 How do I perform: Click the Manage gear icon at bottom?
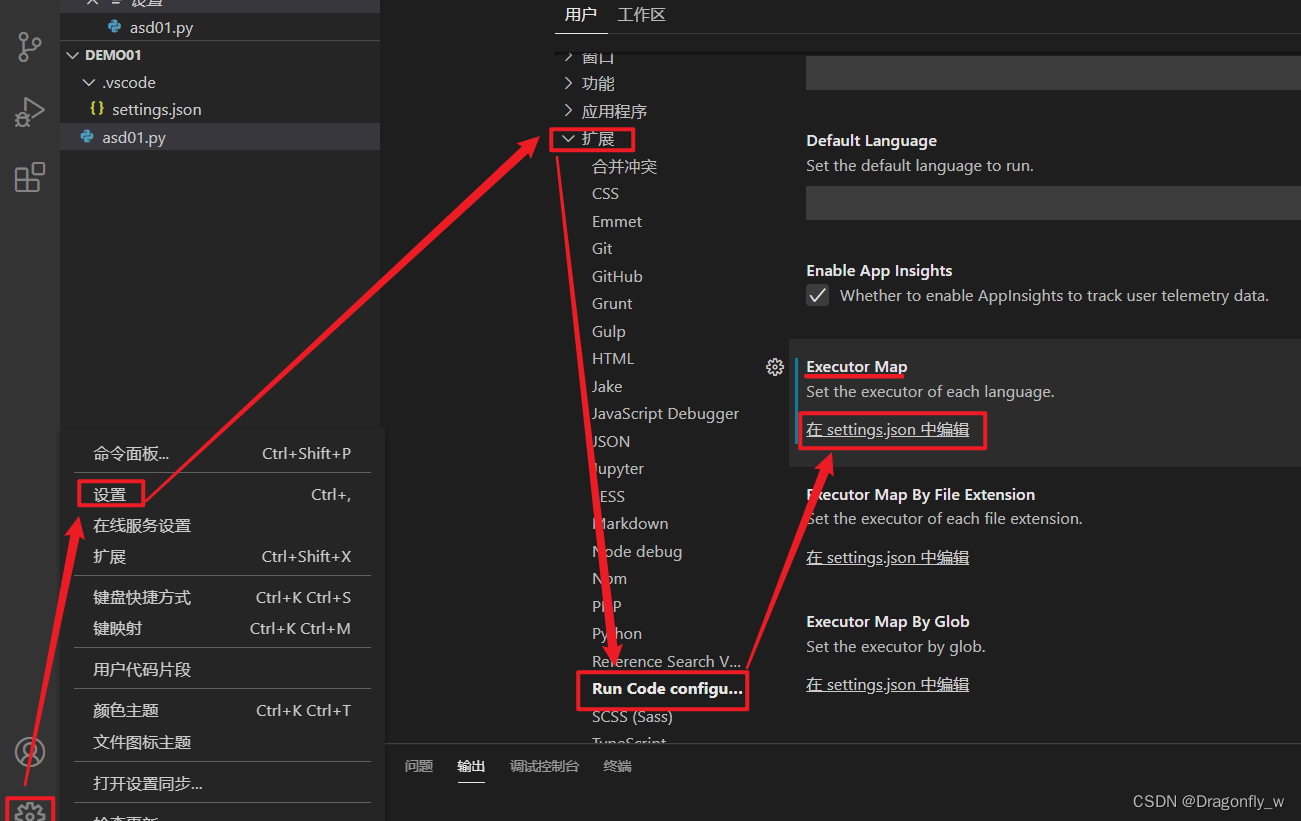(30, 812)
